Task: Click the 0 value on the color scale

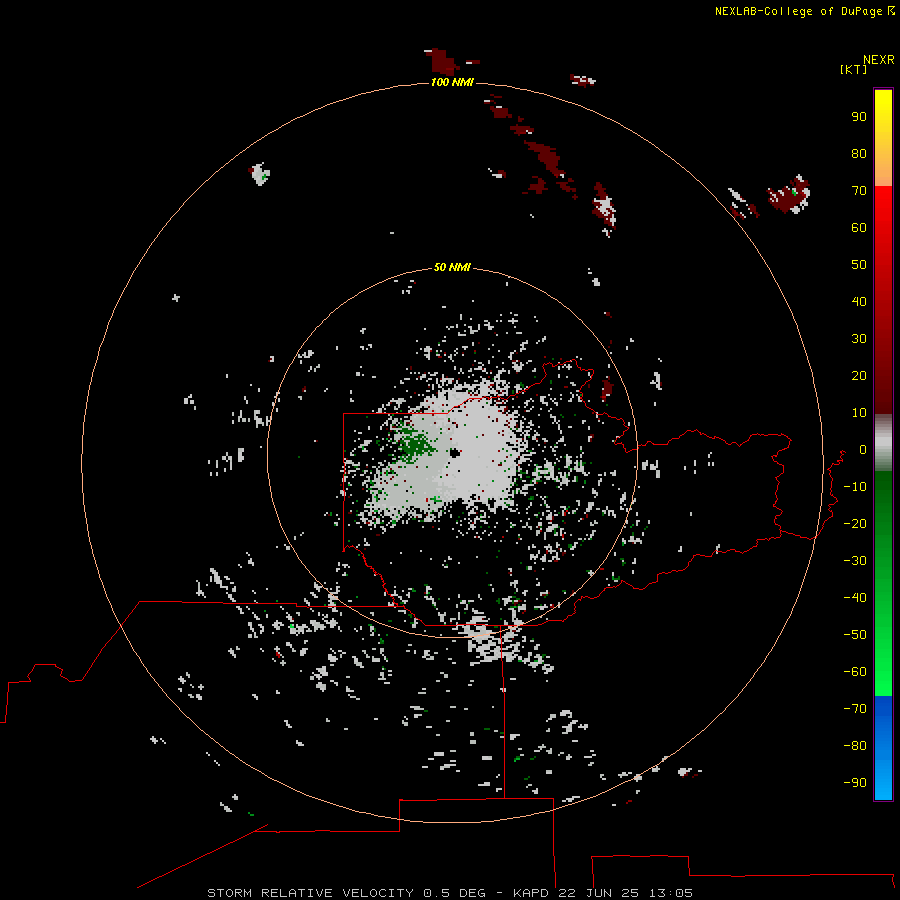Action: click(862, 449)
